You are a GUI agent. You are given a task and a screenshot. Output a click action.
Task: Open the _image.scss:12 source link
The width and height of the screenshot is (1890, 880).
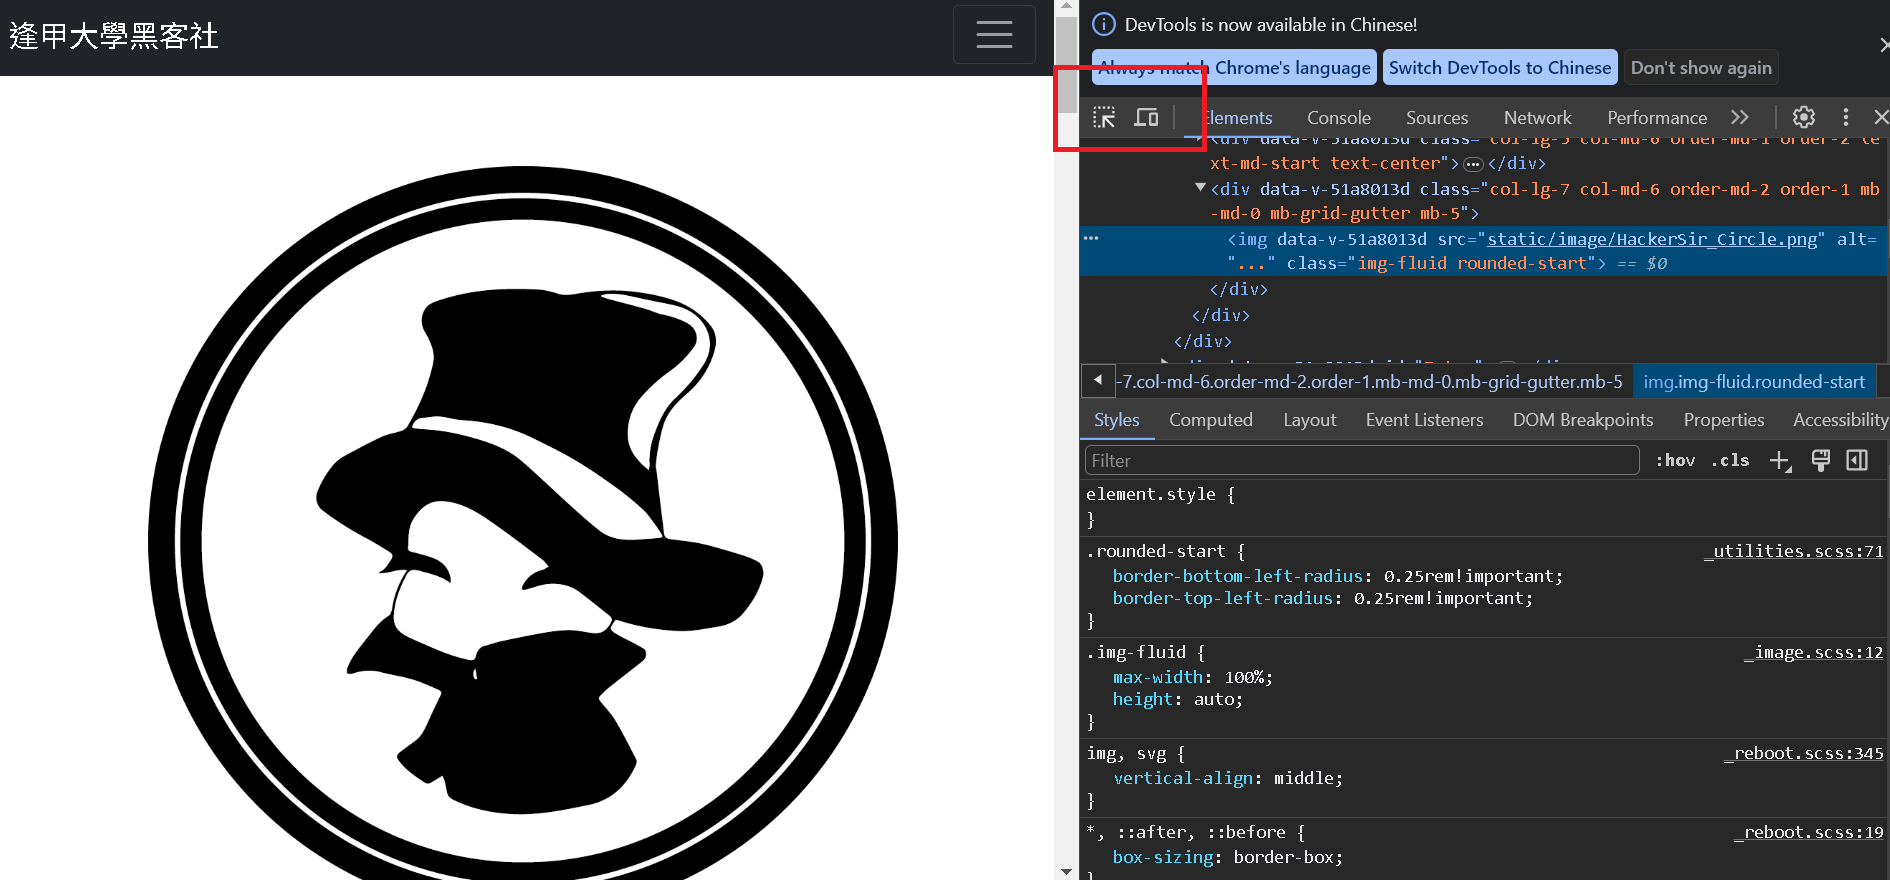point(1814,652)
